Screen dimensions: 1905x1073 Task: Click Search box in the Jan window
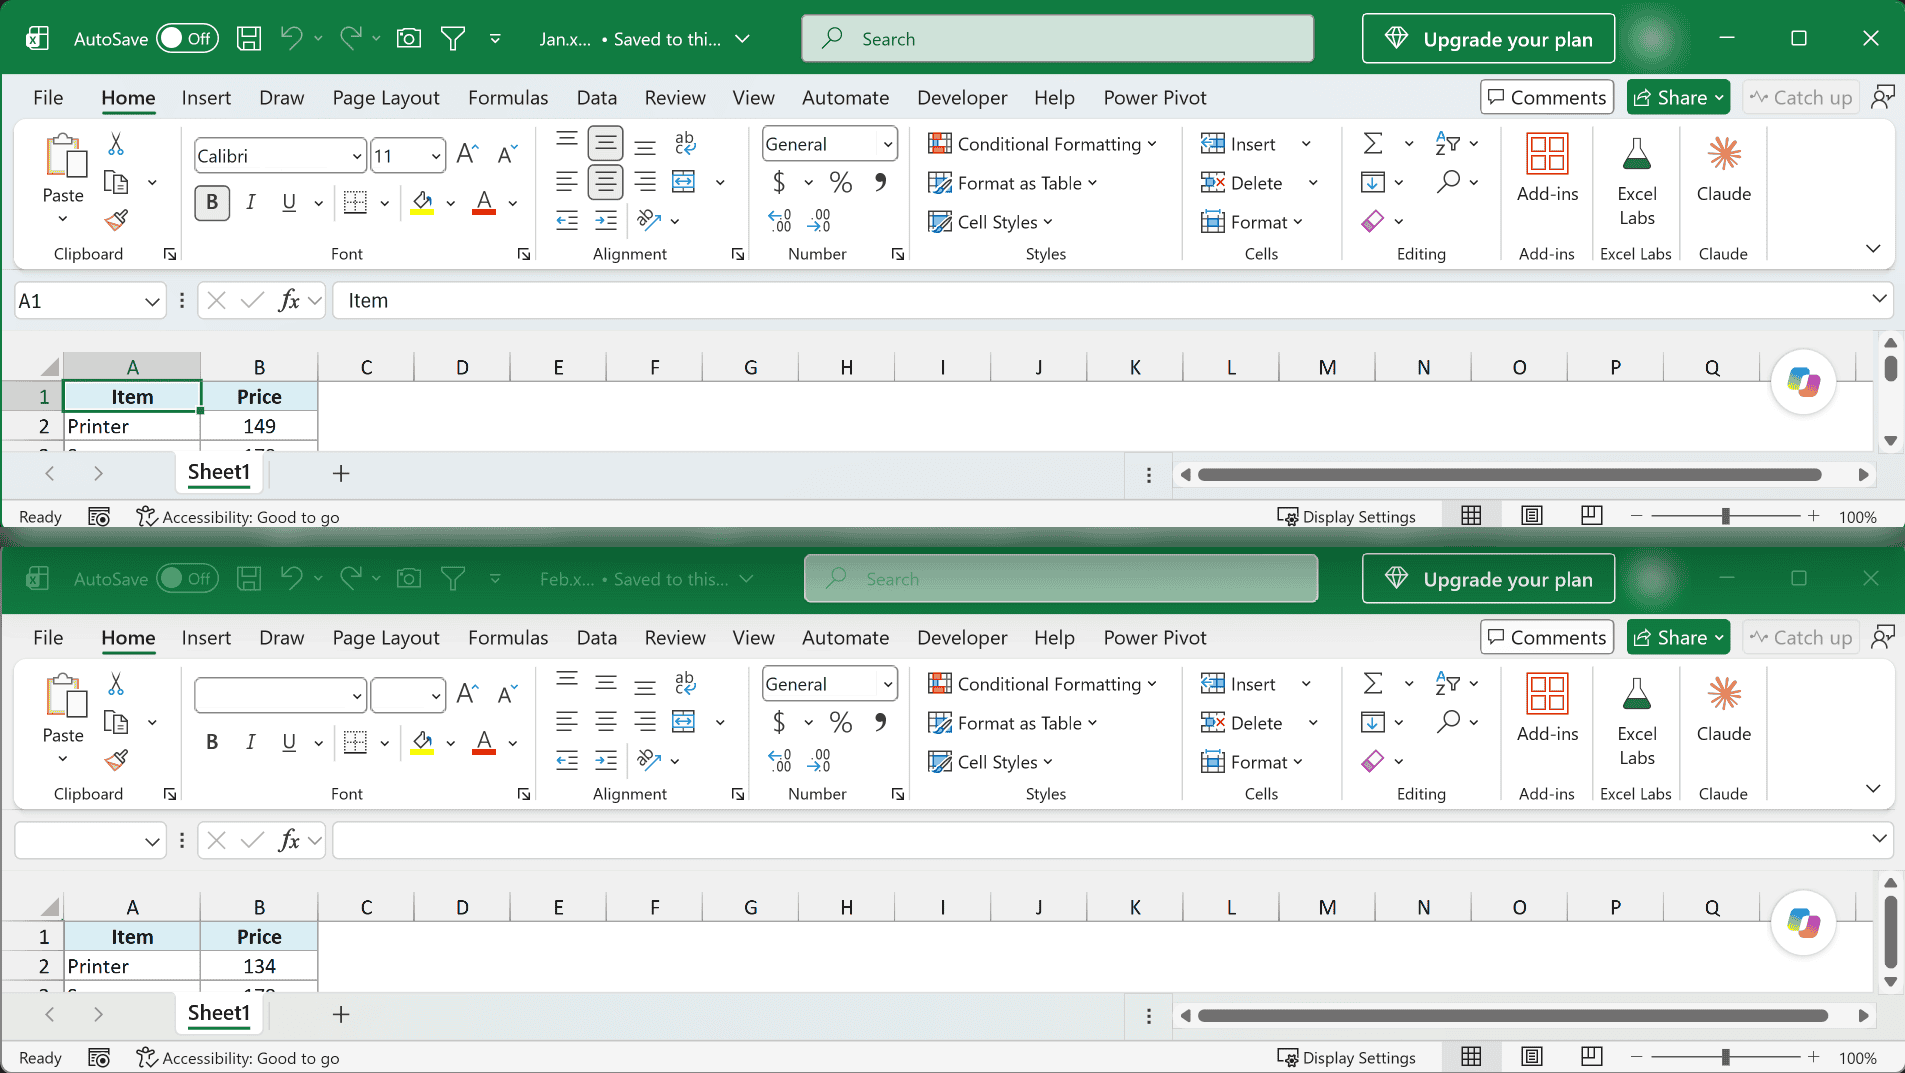point(1057,39)
